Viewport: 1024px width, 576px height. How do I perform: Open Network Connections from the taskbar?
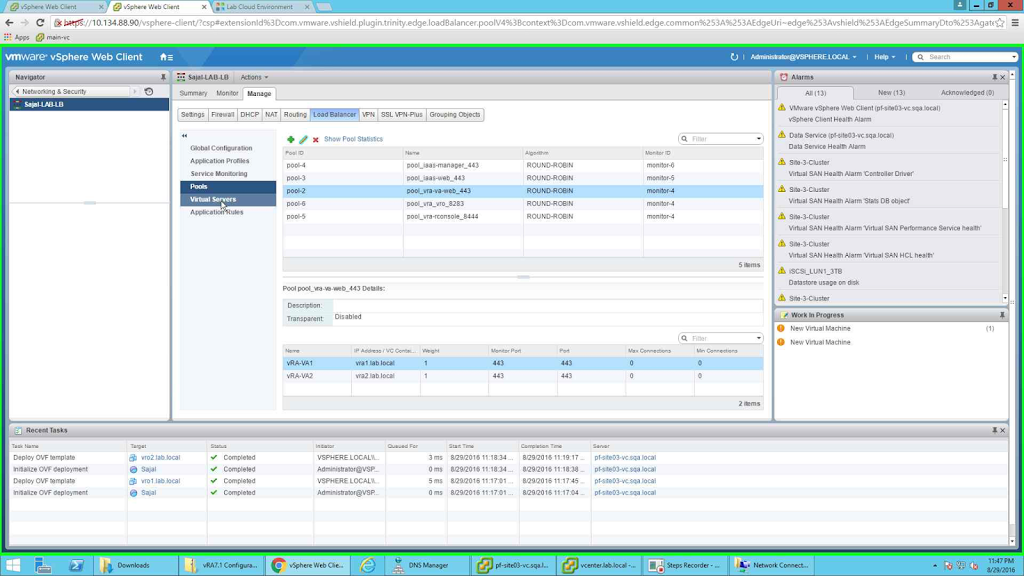click(772, 565)
